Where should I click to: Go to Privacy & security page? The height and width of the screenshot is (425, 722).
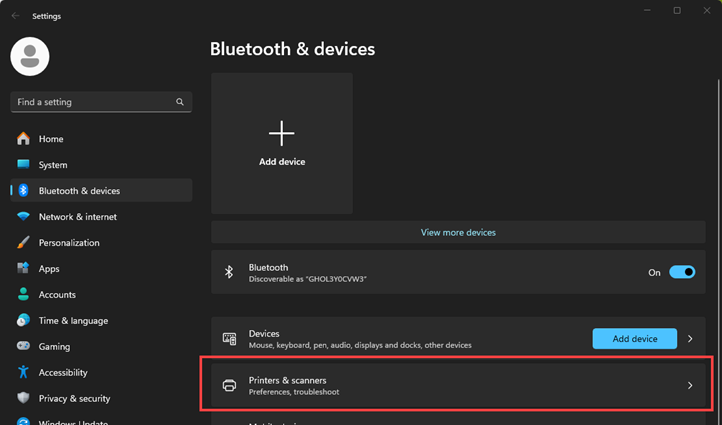tap(74, 398)
